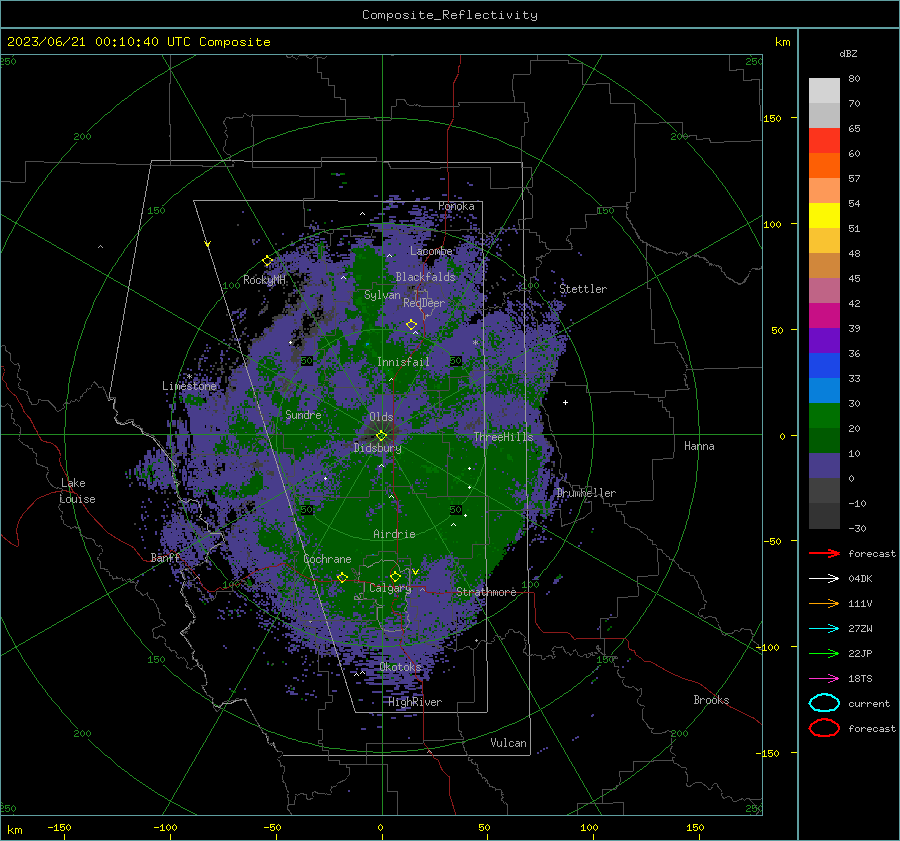900x841 pixels.
Task: Click the Innisfail city label
Action: [x=403, y=362]
